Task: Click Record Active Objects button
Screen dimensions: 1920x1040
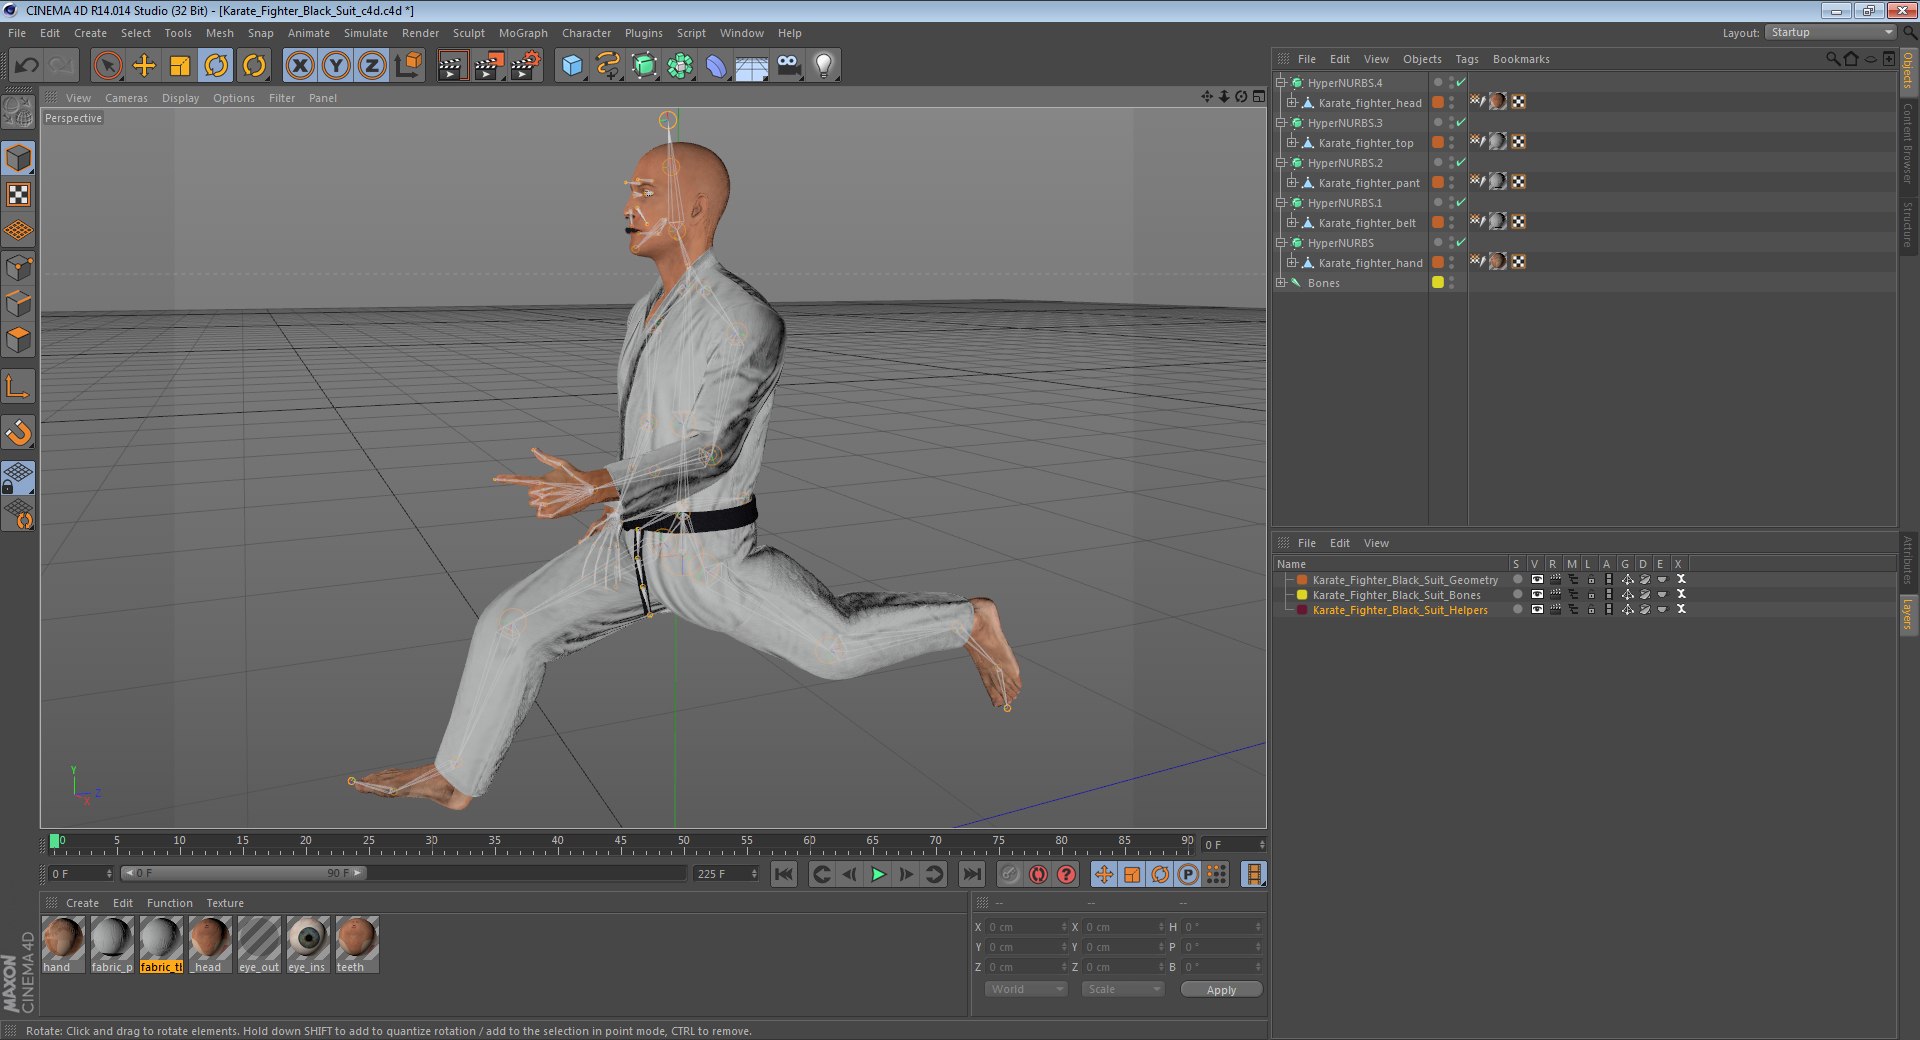Action: [x=1010, y=874]
